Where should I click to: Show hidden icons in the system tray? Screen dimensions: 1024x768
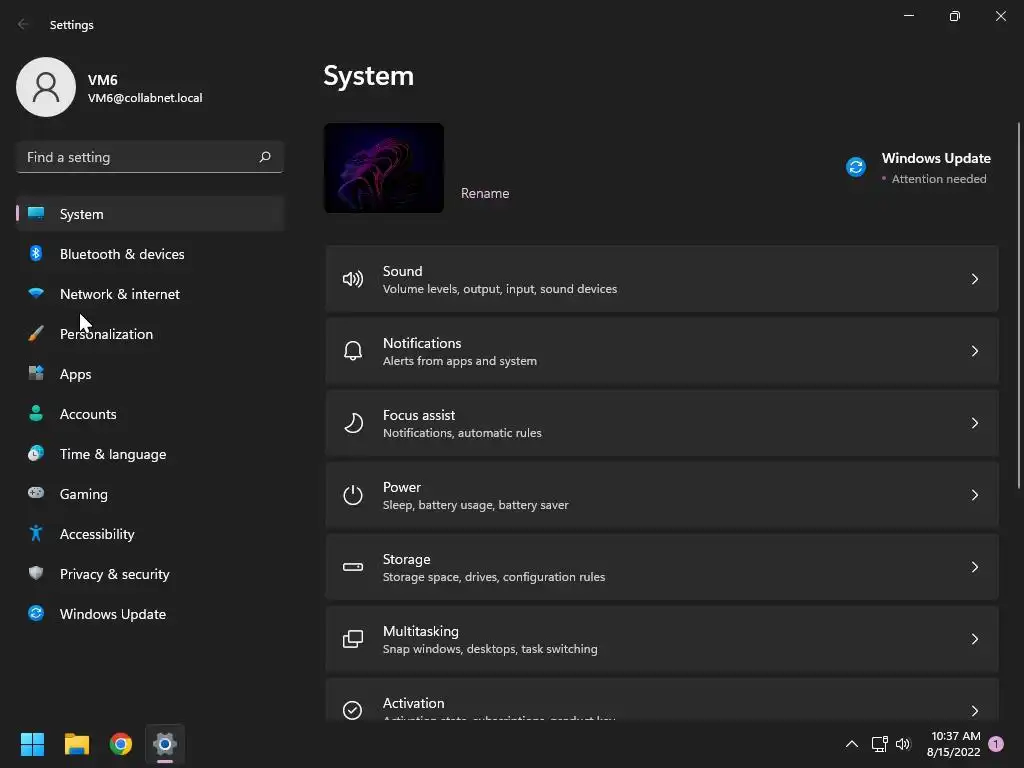[x=852, y=744]
